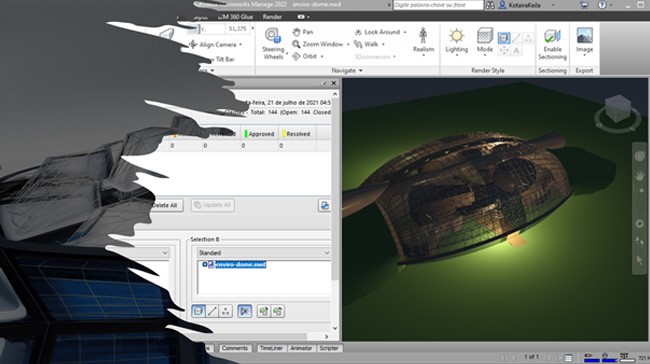650x364 pixels.
Task: Toggle lines geometry in Selection B
Action: point(212,311)
